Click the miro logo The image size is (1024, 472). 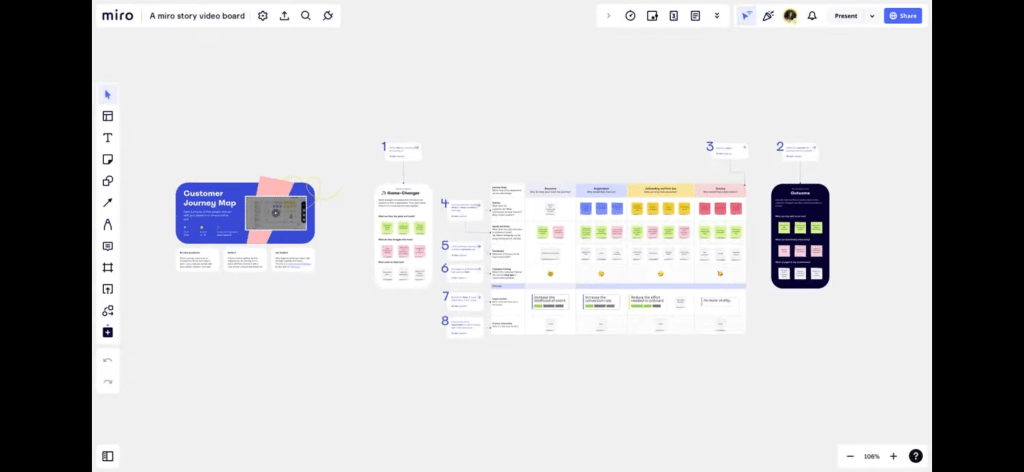[118, 16]
